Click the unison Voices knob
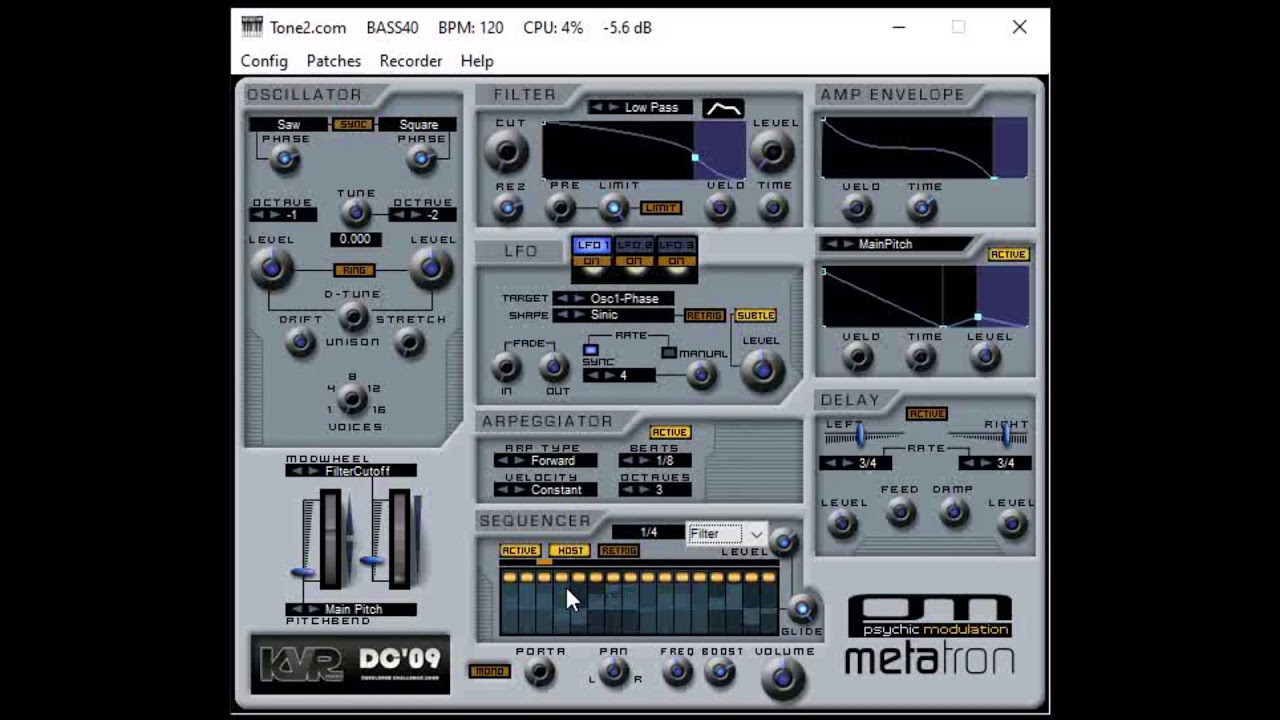 pyautogui.click(x=352, y=399)
